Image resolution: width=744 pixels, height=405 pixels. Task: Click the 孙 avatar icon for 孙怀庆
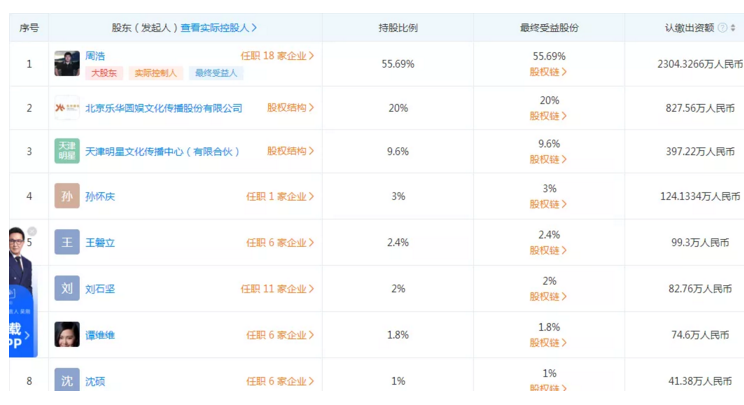tap(67, 196)
